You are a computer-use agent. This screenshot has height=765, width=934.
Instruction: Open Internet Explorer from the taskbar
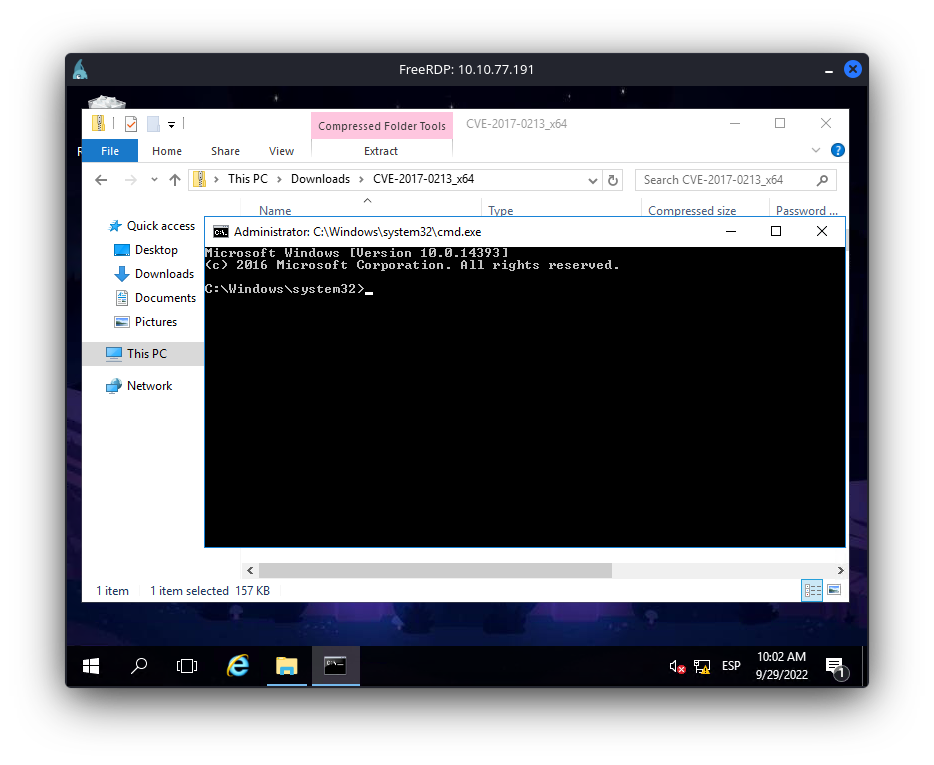(238, 666)
